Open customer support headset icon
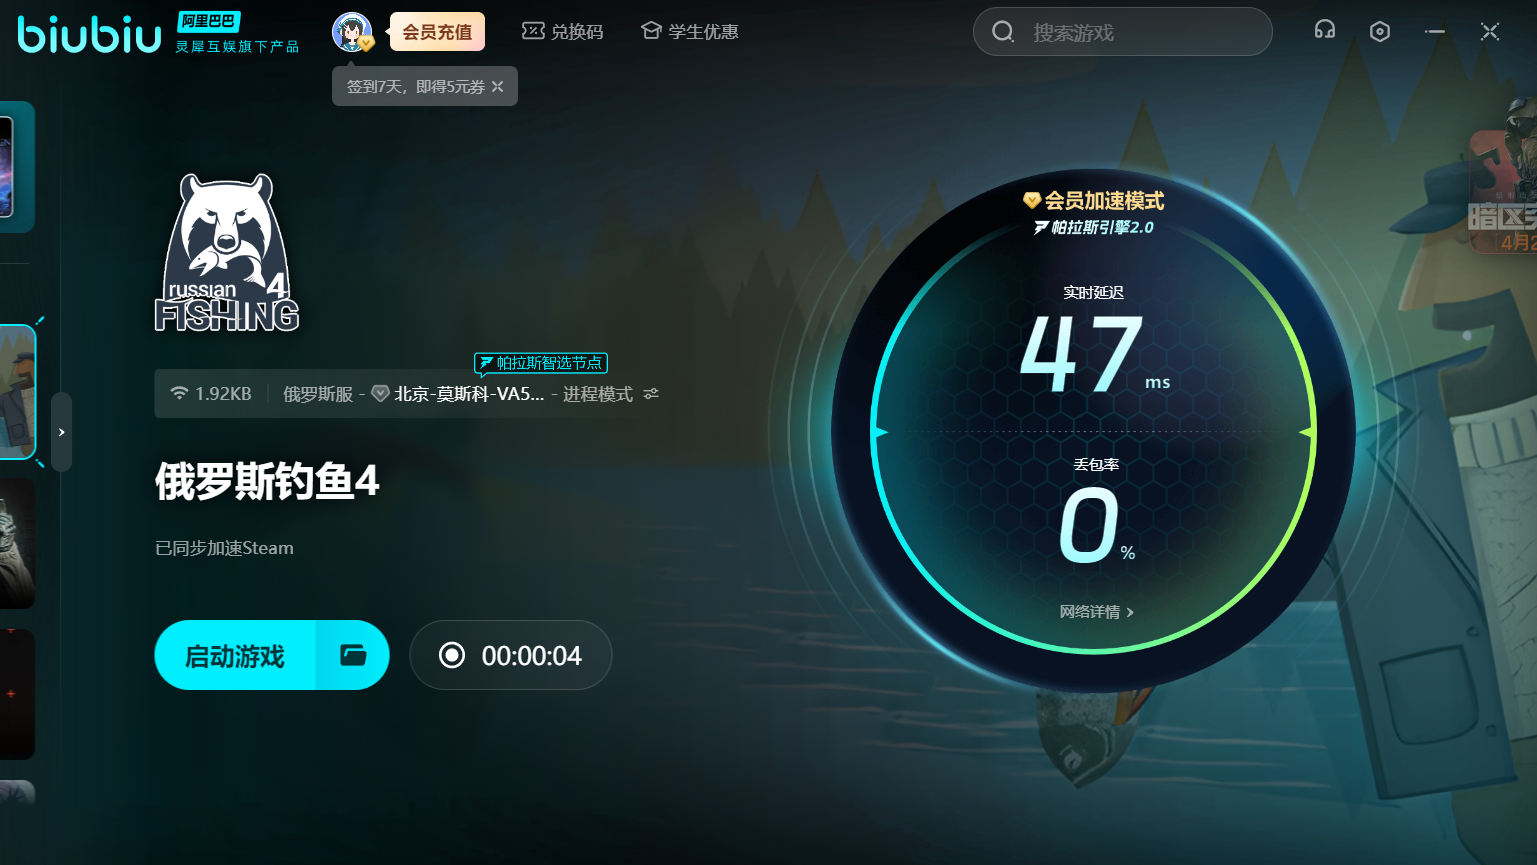1537x865 pixels. coord(1324,31)
